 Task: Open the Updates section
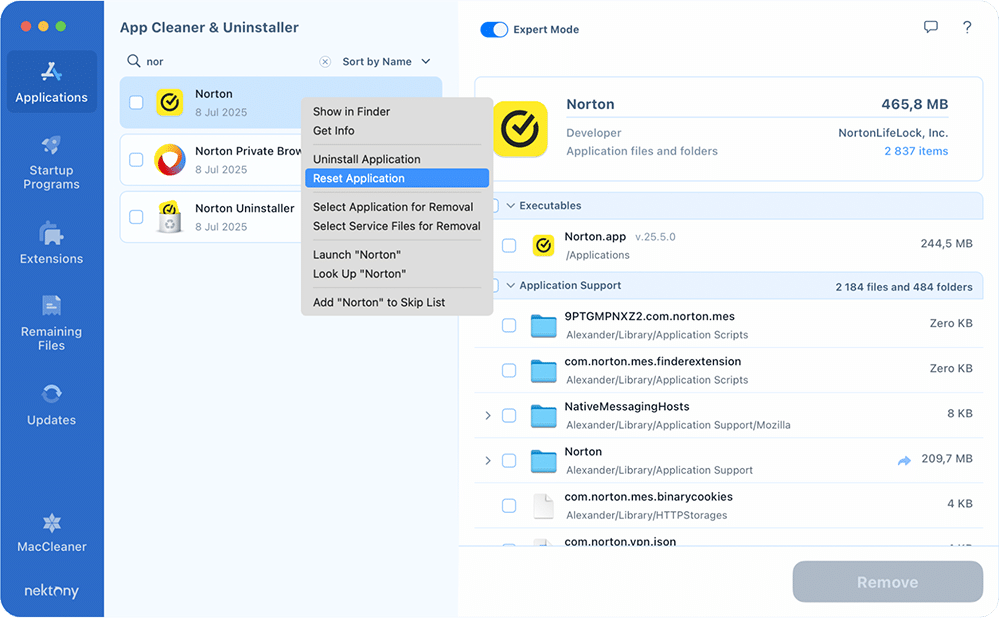(x=52, y=404)
